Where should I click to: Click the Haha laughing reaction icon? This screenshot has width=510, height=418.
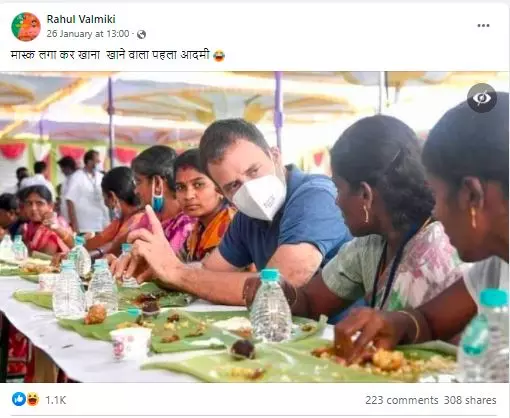point(33,399)
